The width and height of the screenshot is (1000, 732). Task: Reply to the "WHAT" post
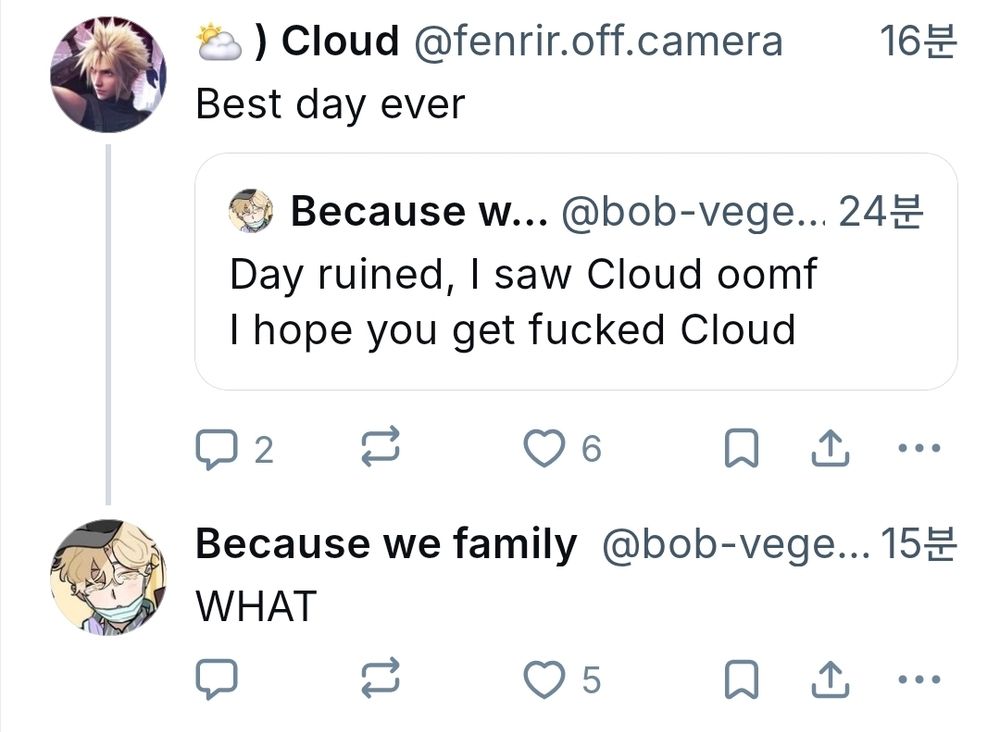tap(214, 681)
